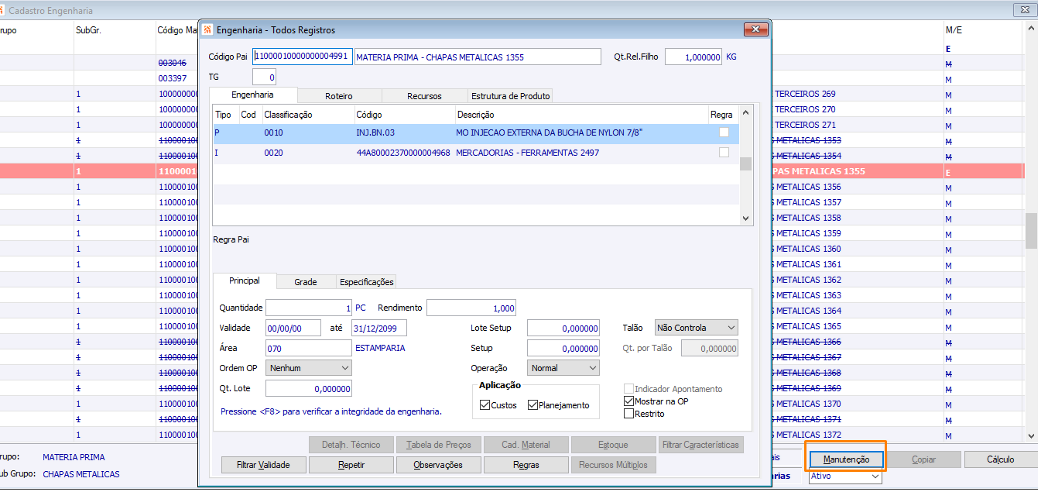
Task: Toggle Regra checkbox for INJ.BN.03 row
Action: [724, 132]
